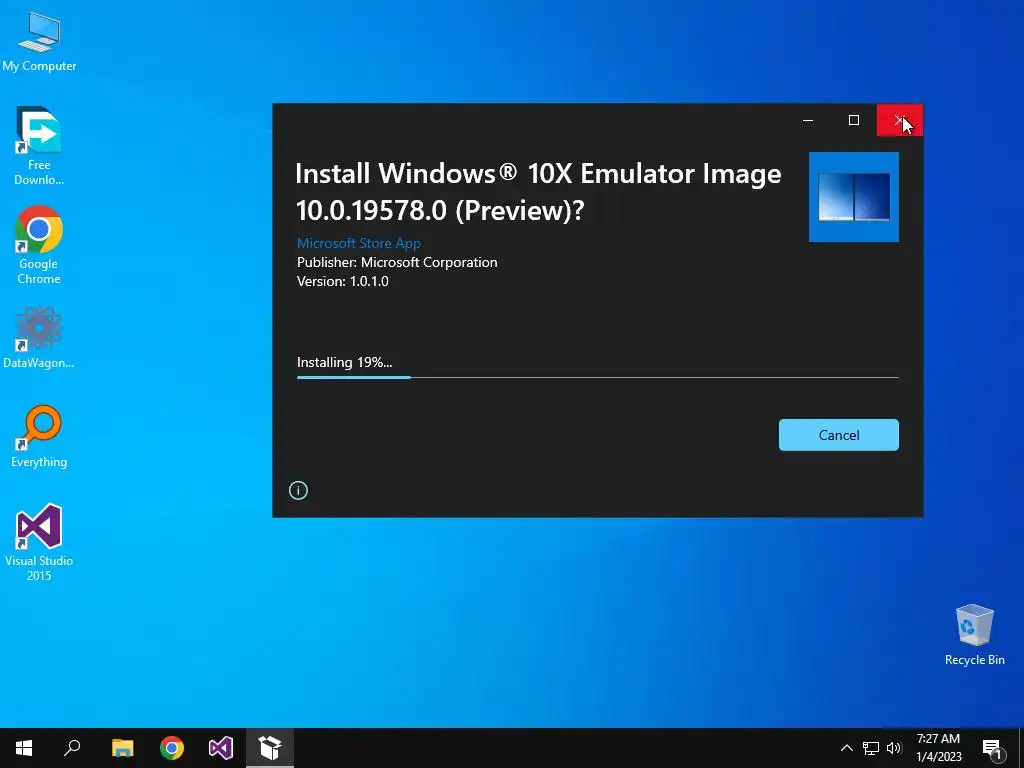Select the Everything search desktop shortcut
Screen dimensions: 1024x768
39,437
